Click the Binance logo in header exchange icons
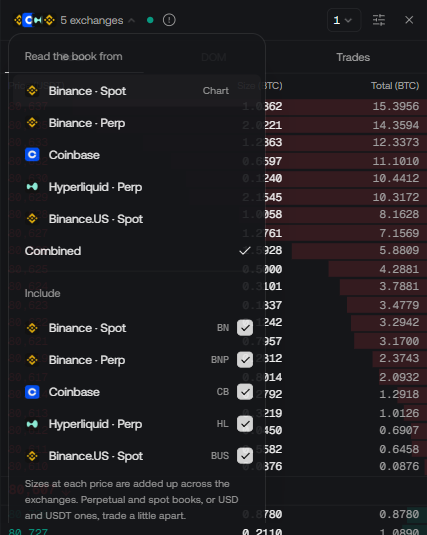Image resolution: width=427 pixels, height=535 pixels. click(18, 20)
